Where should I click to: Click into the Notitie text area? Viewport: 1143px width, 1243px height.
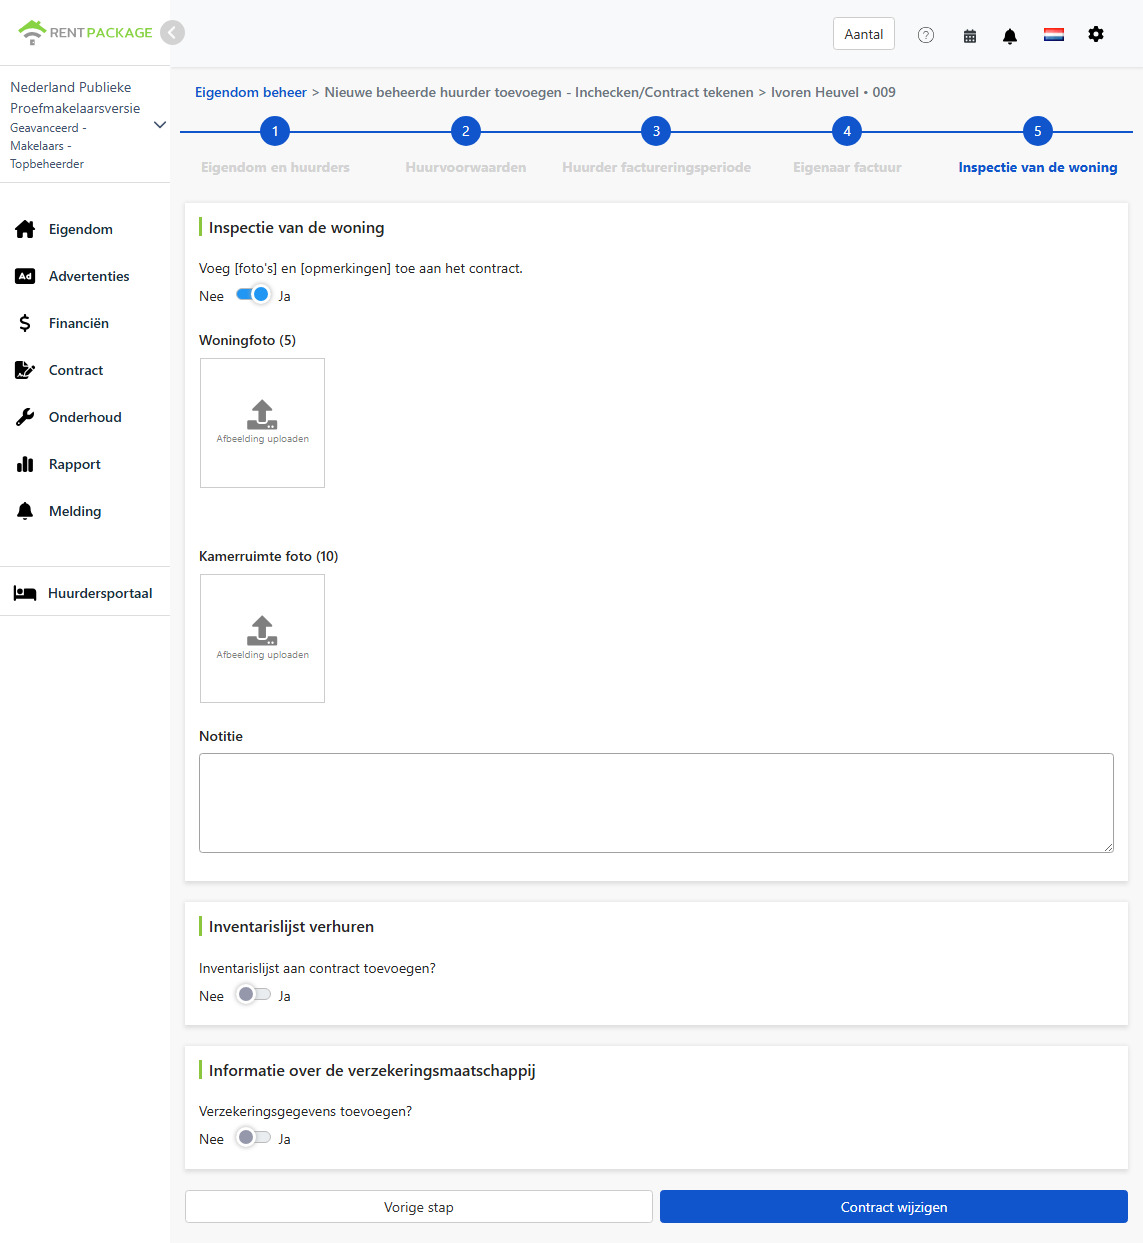click(x=656, y=803)
